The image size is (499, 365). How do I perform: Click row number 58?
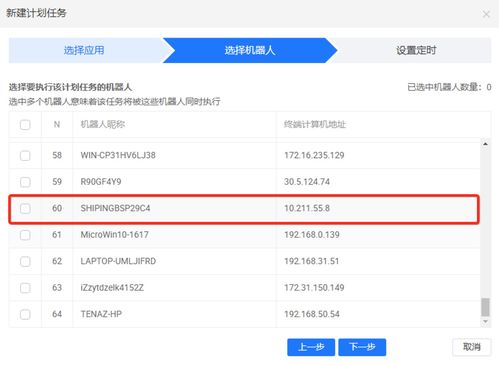[x=57, y=155]
